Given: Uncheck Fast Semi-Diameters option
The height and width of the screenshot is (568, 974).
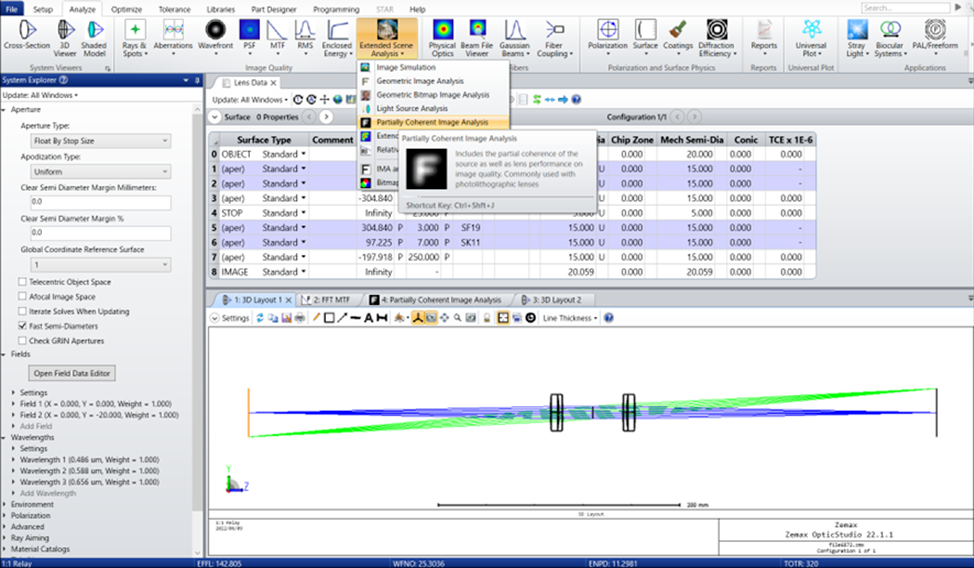Looking at the screenshot, I should [23, 326].
